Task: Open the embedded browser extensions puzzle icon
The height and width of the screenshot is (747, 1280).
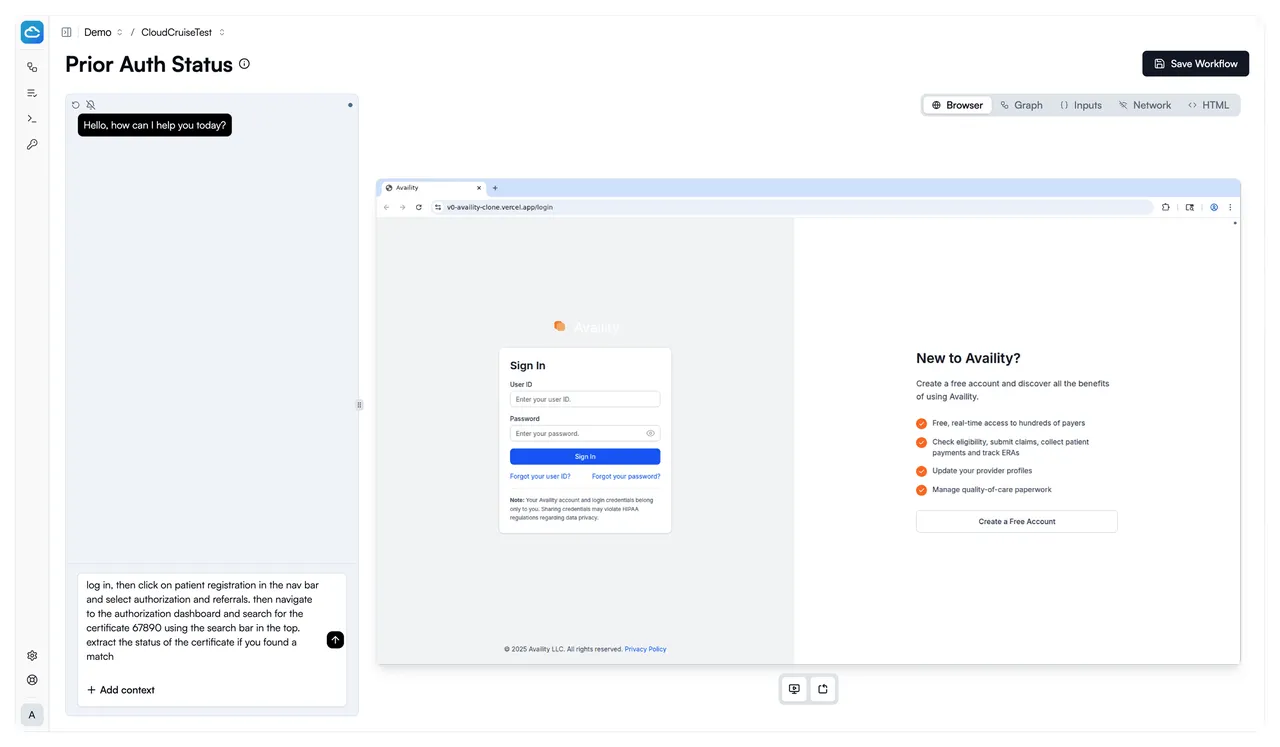Action: 1166,207
